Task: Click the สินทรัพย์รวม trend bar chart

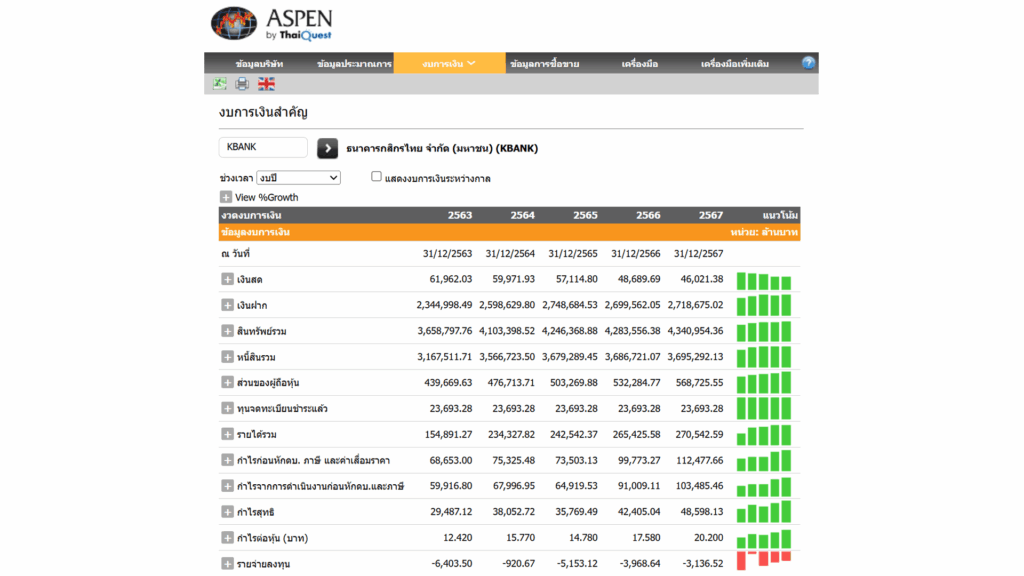Action: (764, 331)
